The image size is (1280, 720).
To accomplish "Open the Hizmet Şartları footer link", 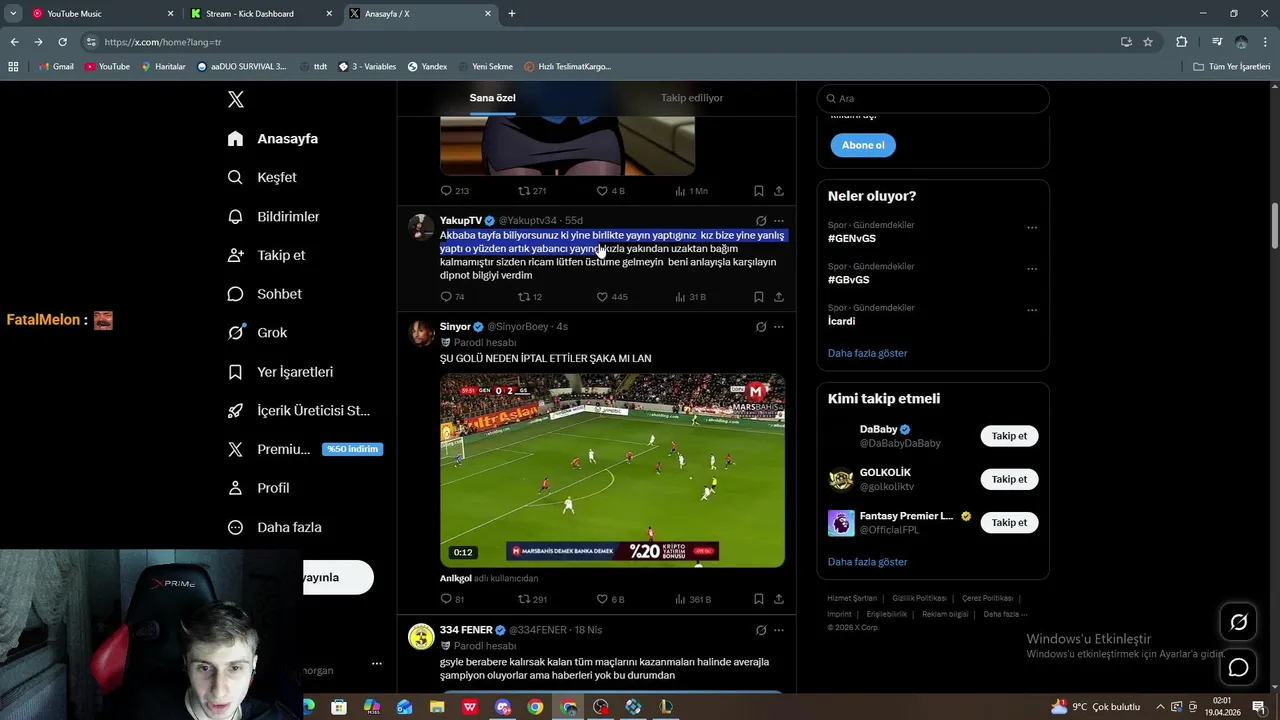I will click(x=852, y=598).
